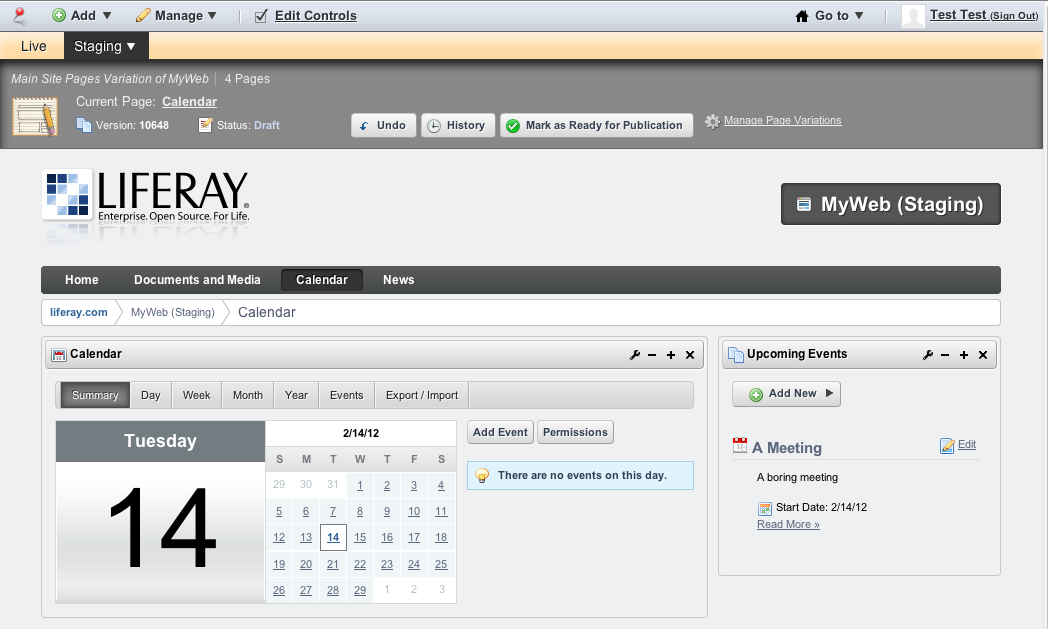1048x629 pixels.
Task: Open the Home navigation item
Action: tap(82, 280)
